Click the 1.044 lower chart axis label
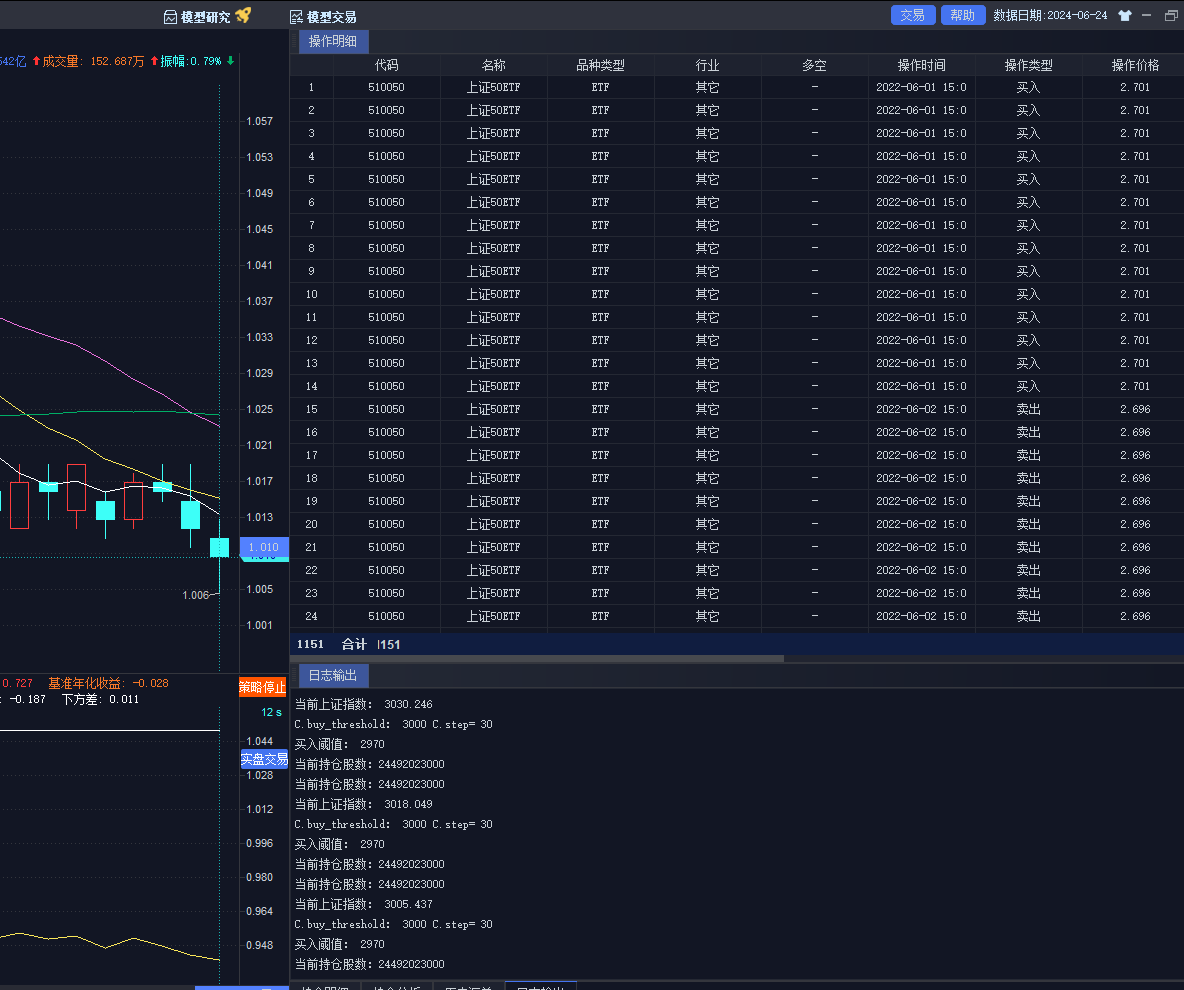The height and width of the screenshot is (990, 1184). (x=259, y=741)
